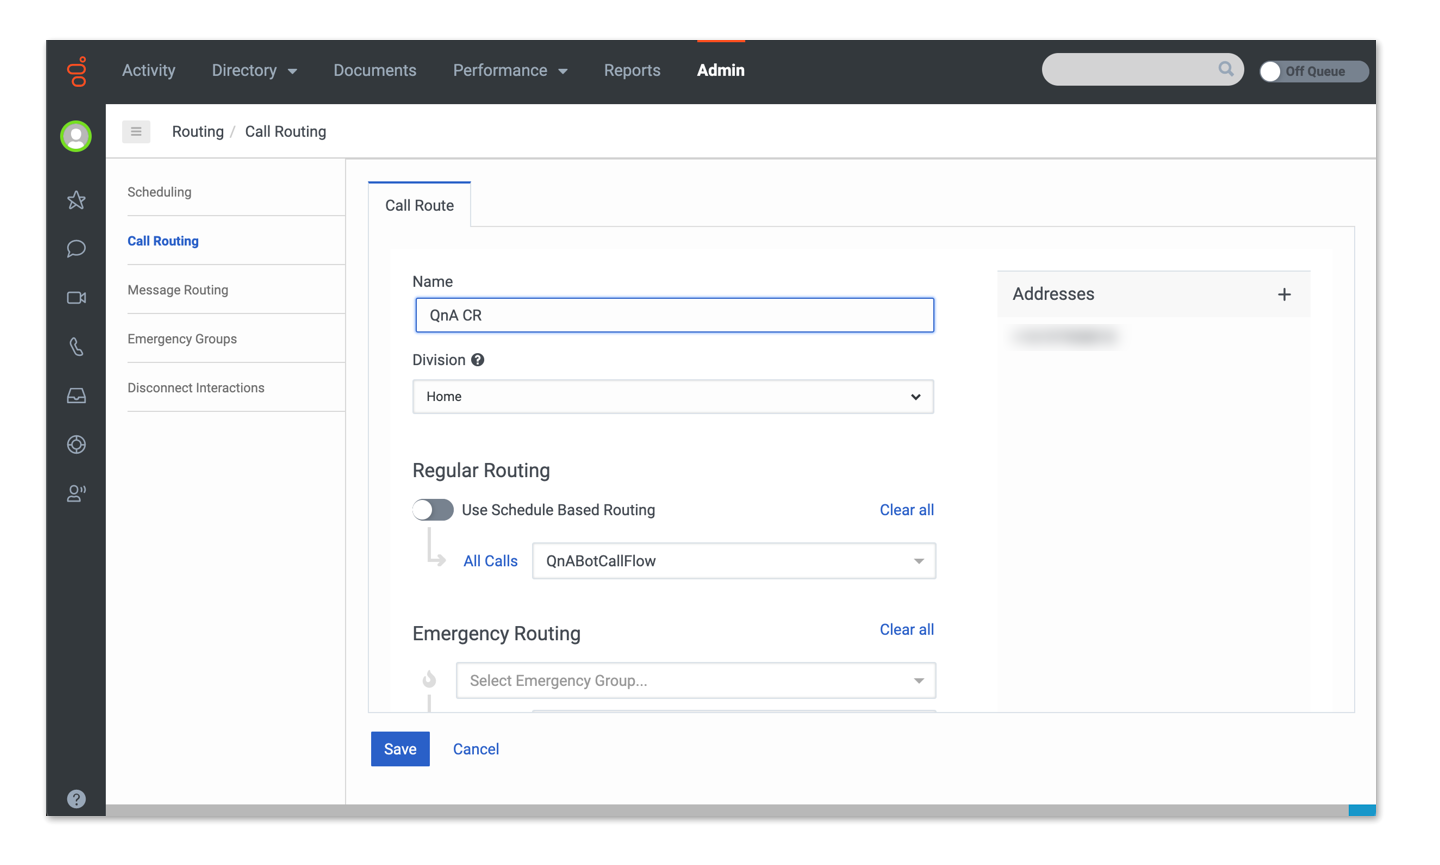Select the Call Route tab

[419, 205]
